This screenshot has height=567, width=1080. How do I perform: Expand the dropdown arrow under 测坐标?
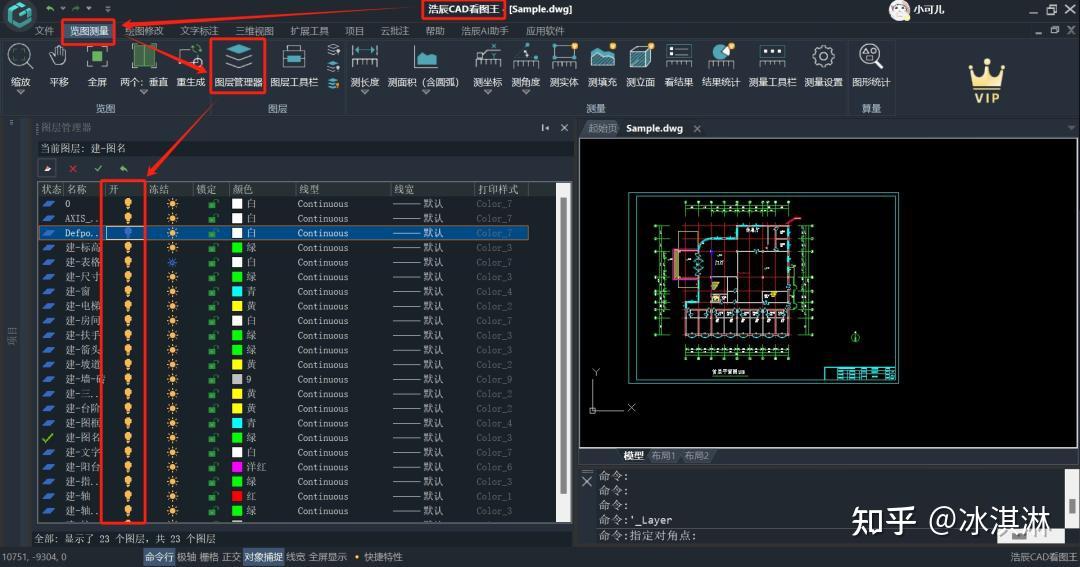tap(488, 92)
